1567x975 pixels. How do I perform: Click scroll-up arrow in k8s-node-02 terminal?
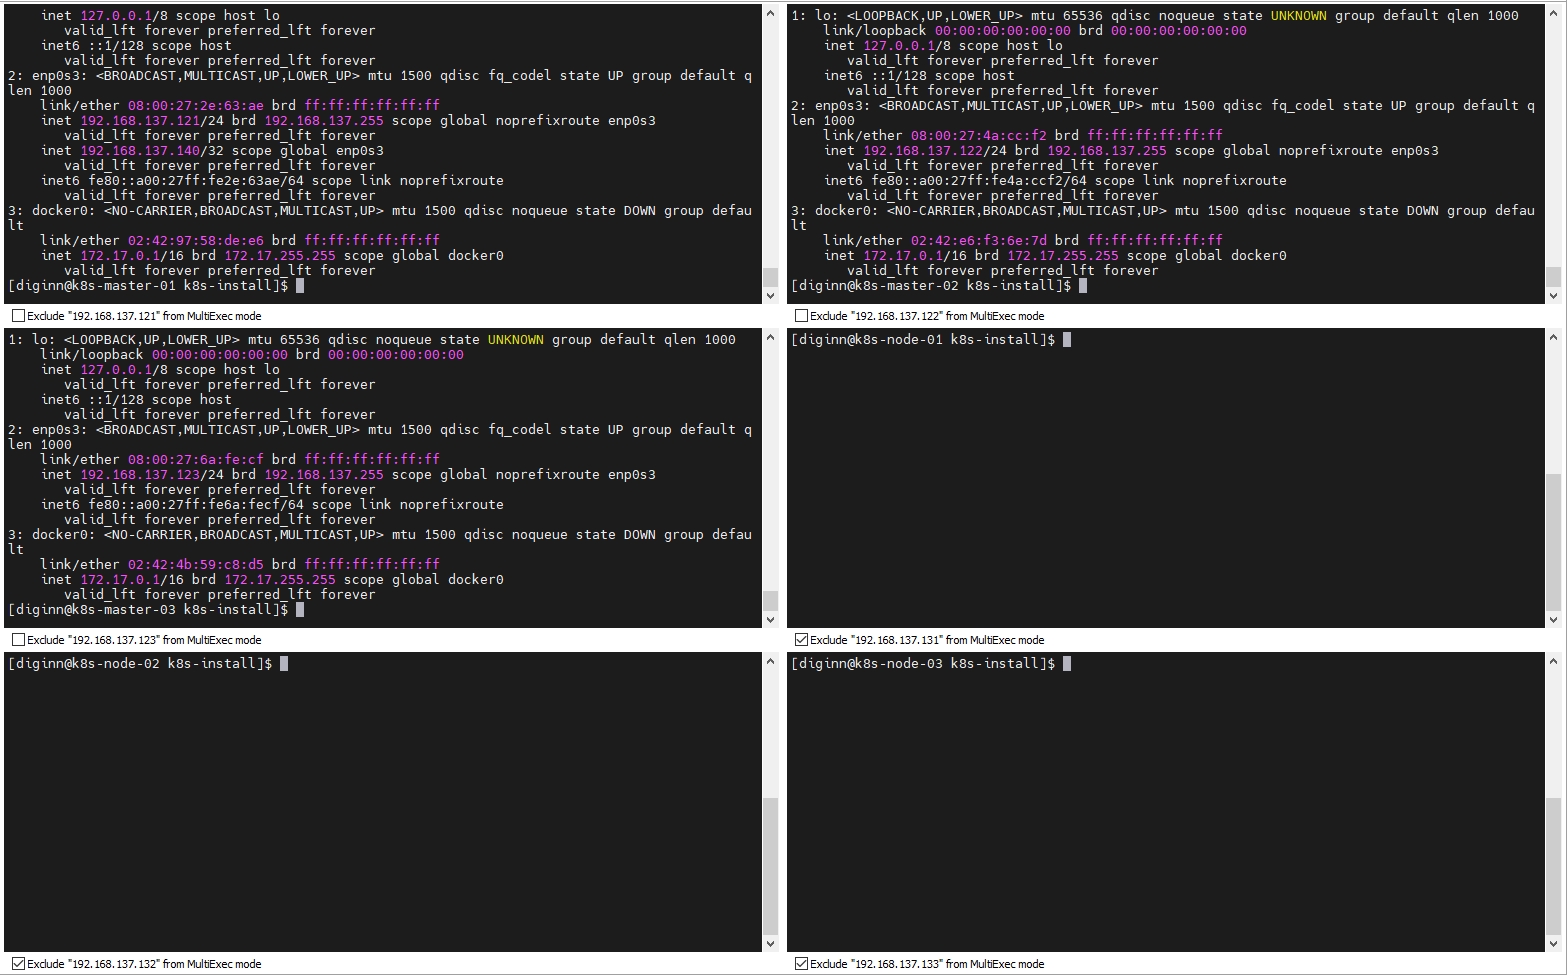pos(770,662)
